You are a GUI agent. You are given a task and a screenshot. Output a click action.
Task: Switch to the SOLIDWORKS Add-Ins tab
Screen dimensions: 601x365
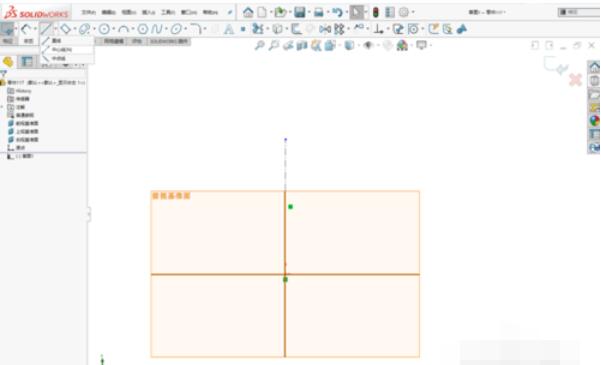pos(169,41)
